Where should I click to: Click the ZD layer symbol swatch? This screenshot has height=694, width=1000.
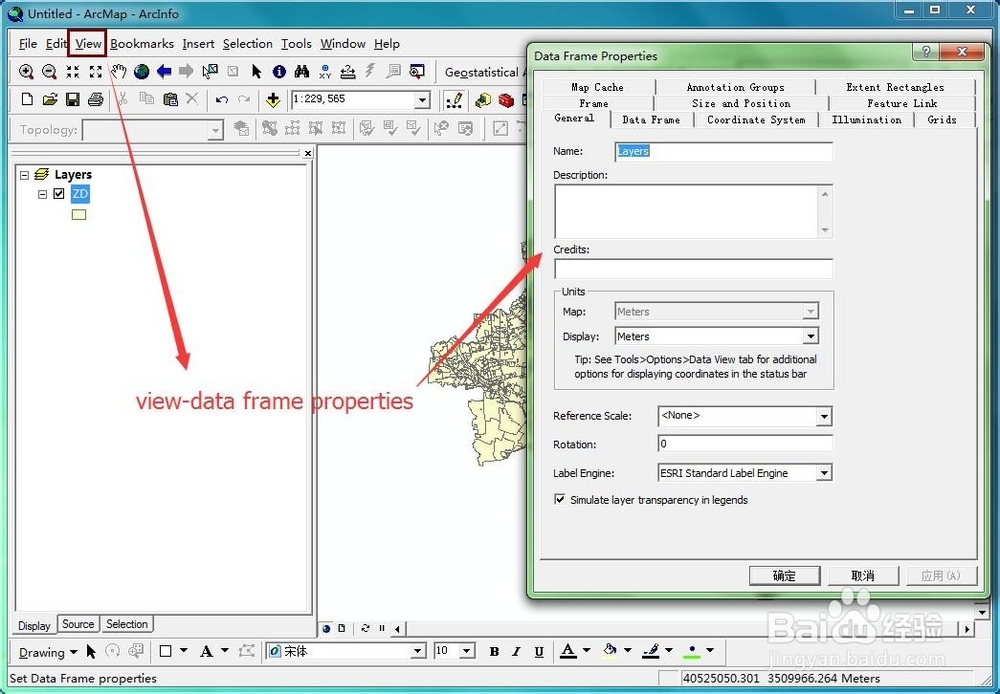(79, 215)
